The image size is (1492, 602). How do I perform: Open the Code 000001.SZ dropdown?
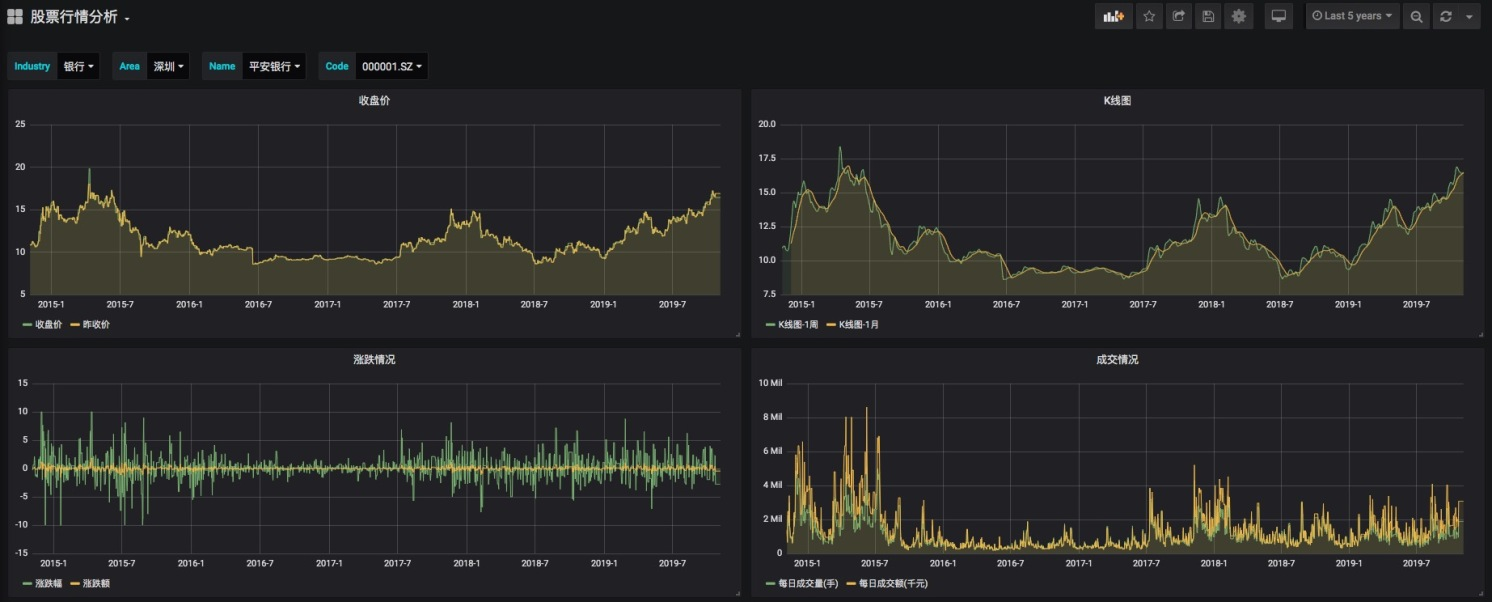tap(392, 67)
